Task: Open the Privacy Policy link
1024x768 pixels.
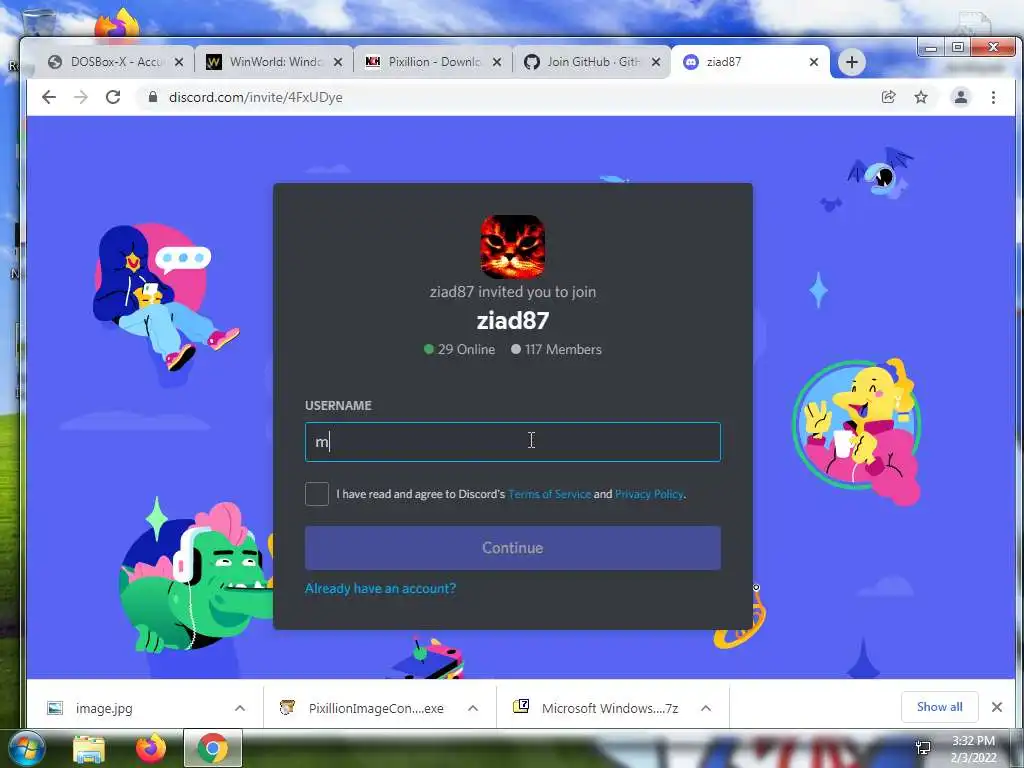Action: click(x=649, y=494)
